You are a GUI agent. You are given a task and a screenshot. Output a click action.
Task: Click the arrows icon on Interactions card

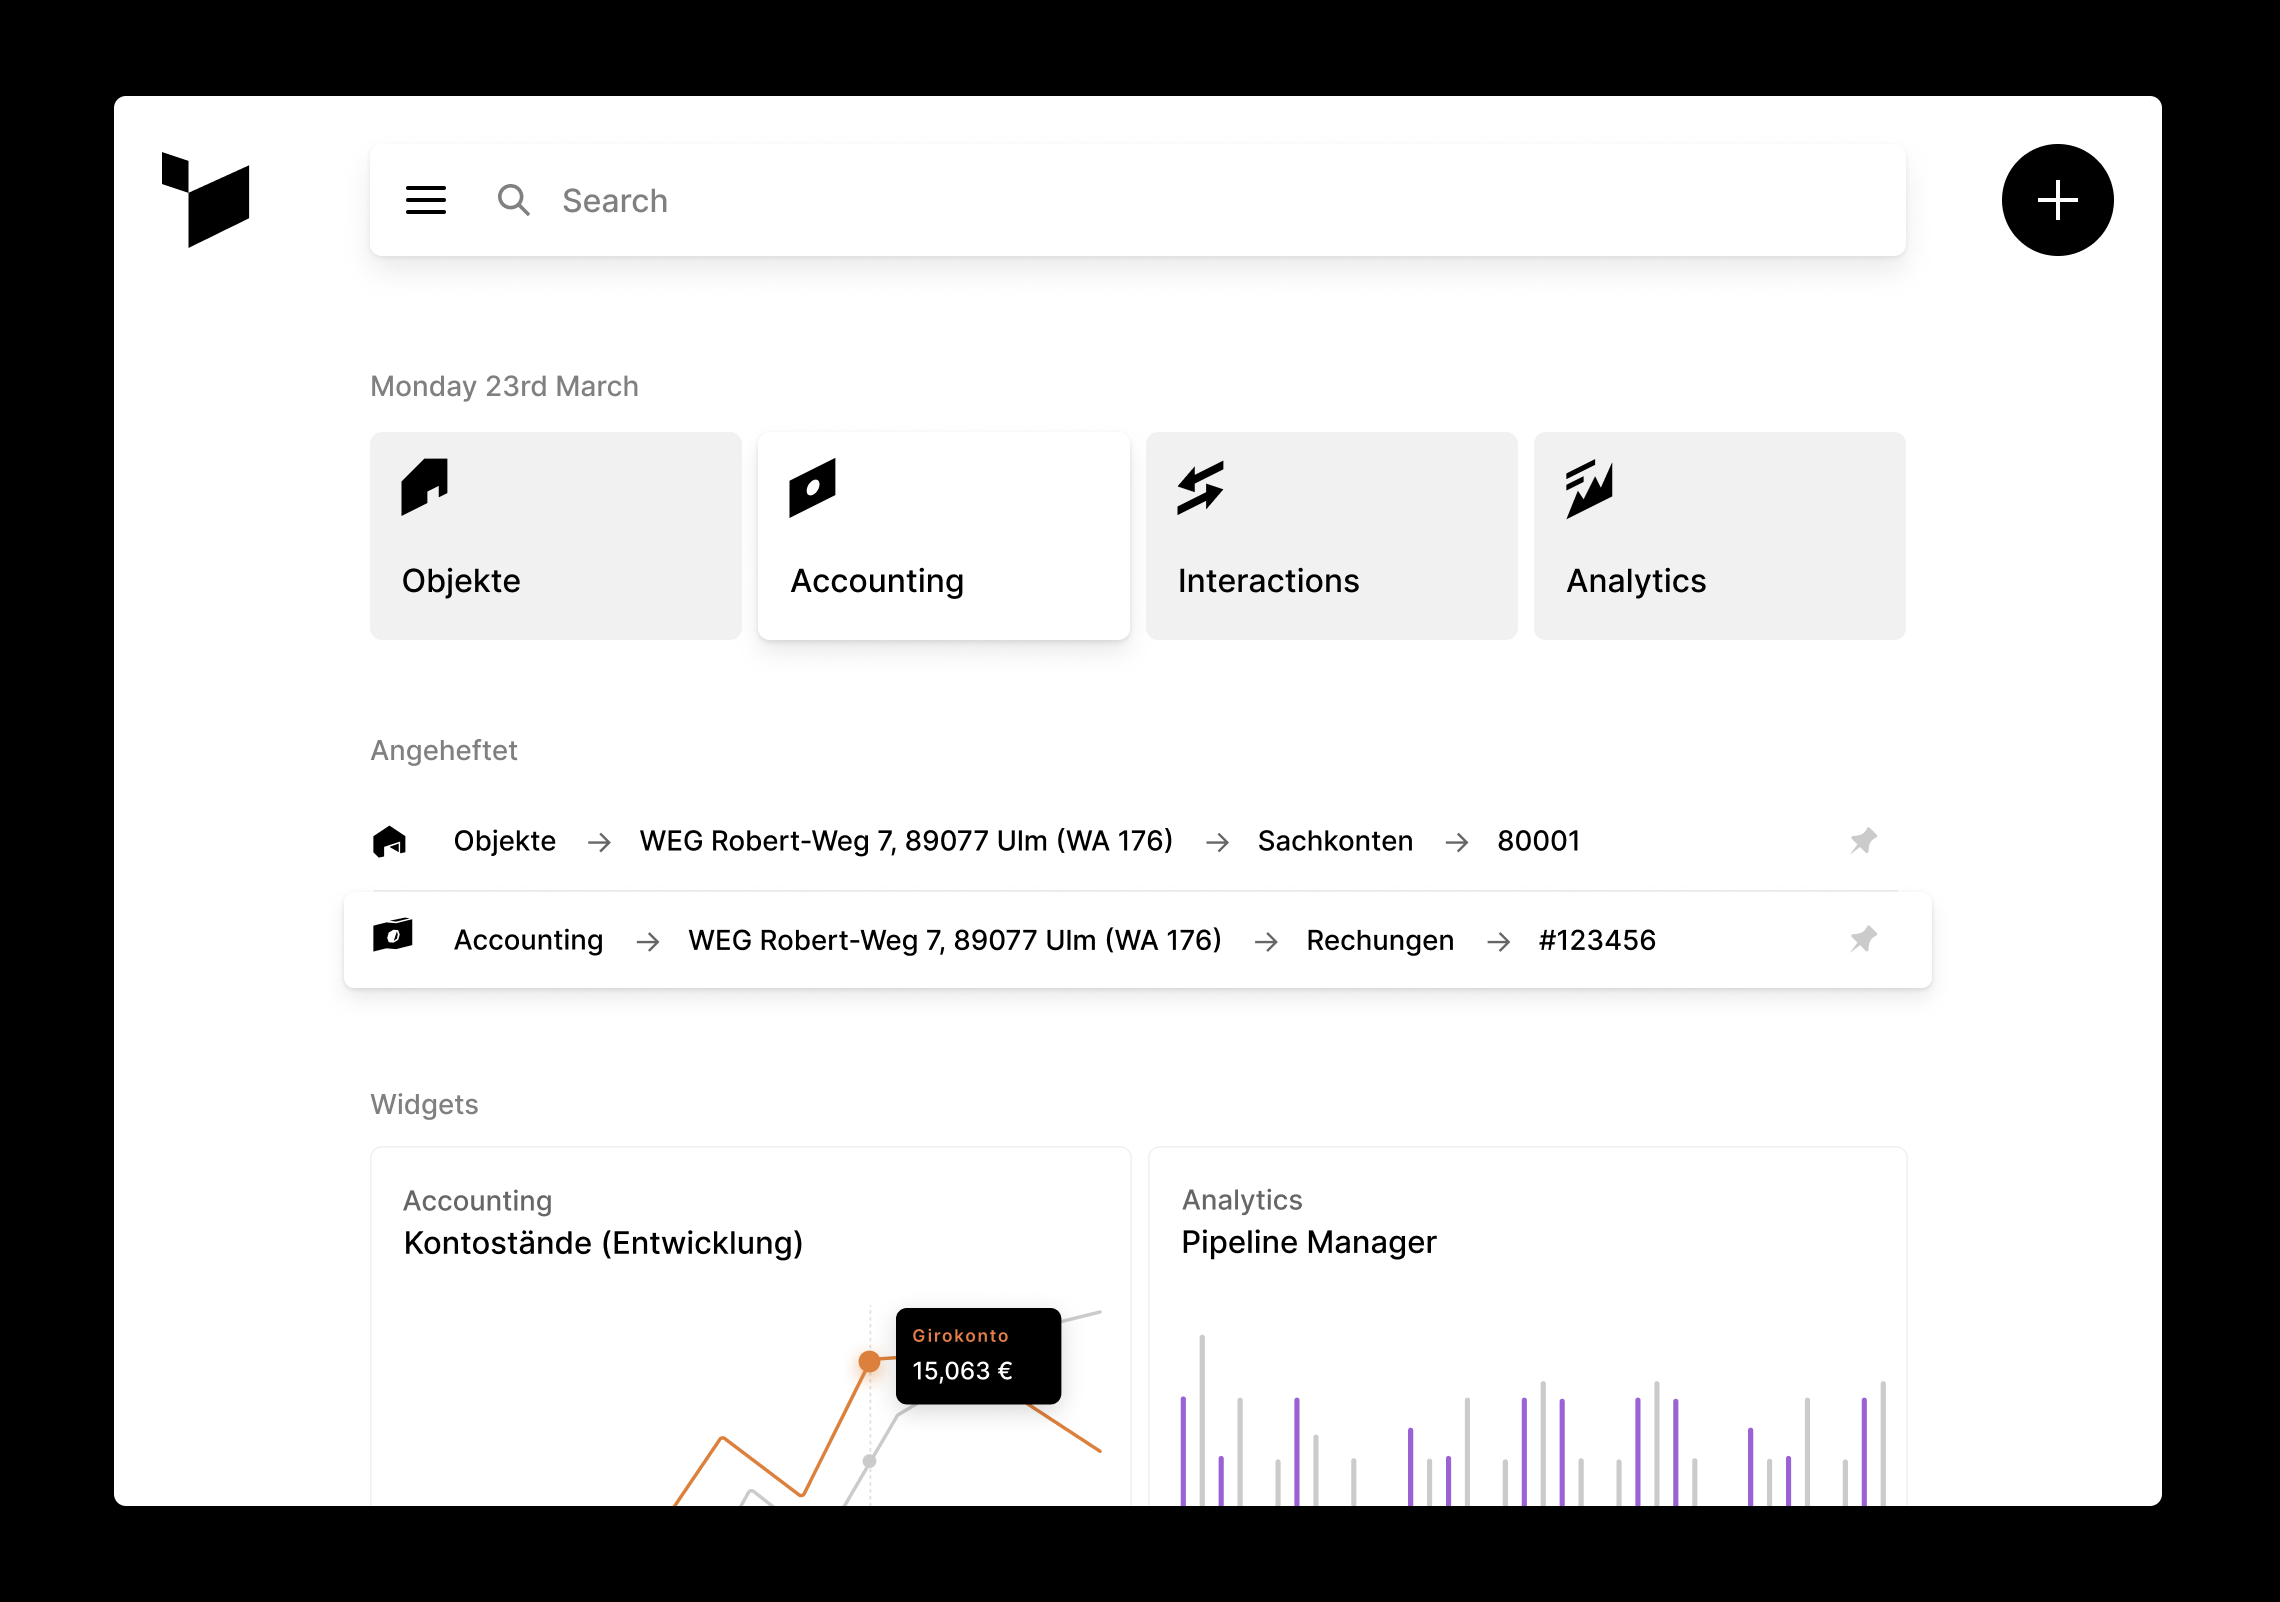pos(1200,488)
